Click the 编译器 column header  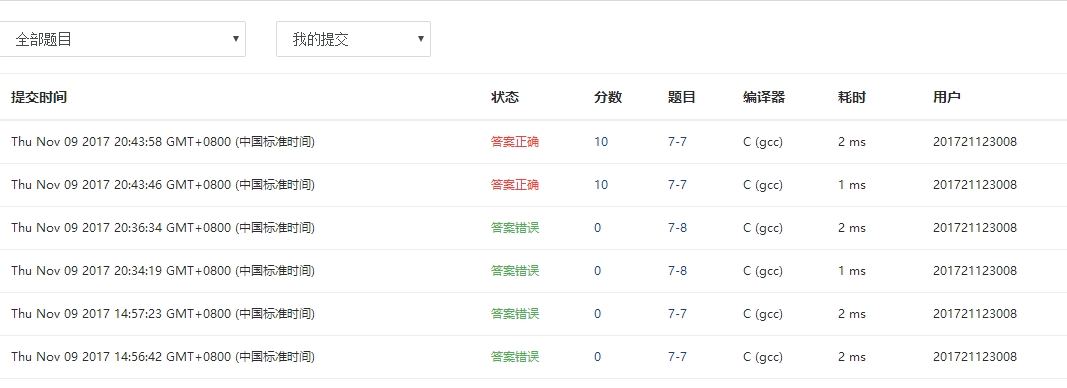pyautogui.click(x=764, y=97)
